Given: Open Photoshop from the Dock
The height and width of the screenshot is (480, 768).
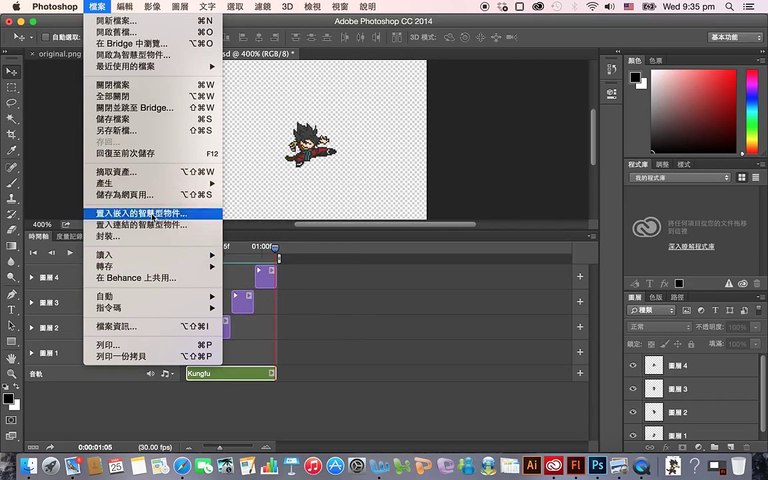Looking at the screenshot, I should 597,465.
